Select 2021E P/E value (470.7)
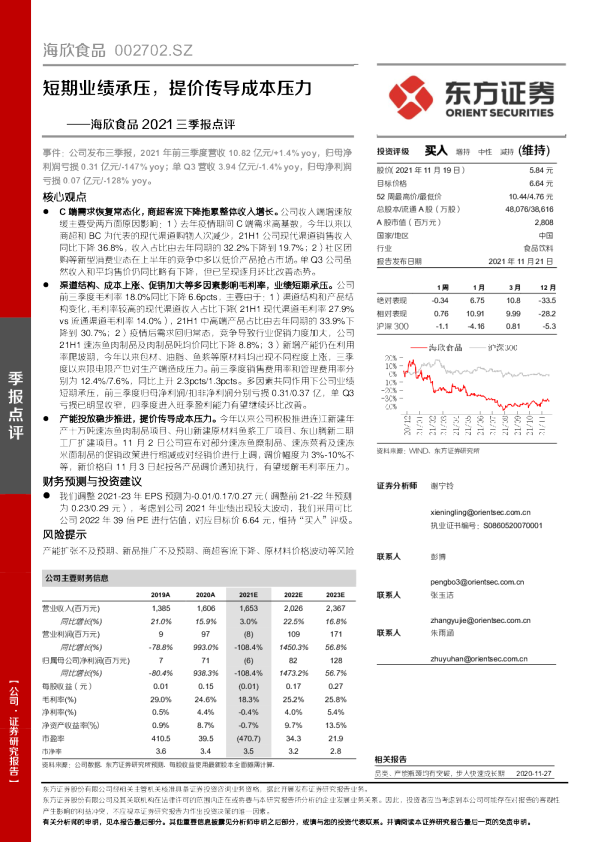595x842 pixels. [x=248, y=738]
